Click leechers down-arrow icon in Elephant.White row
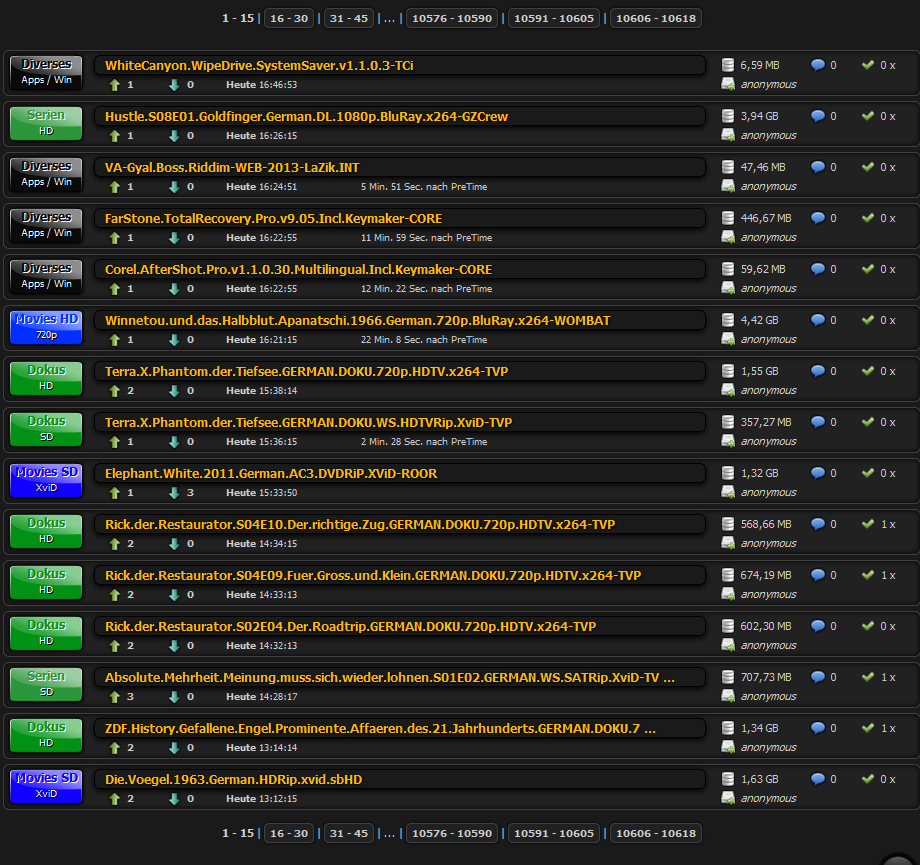This screenshot has height=865, width=920. click(x=174, y=493)
